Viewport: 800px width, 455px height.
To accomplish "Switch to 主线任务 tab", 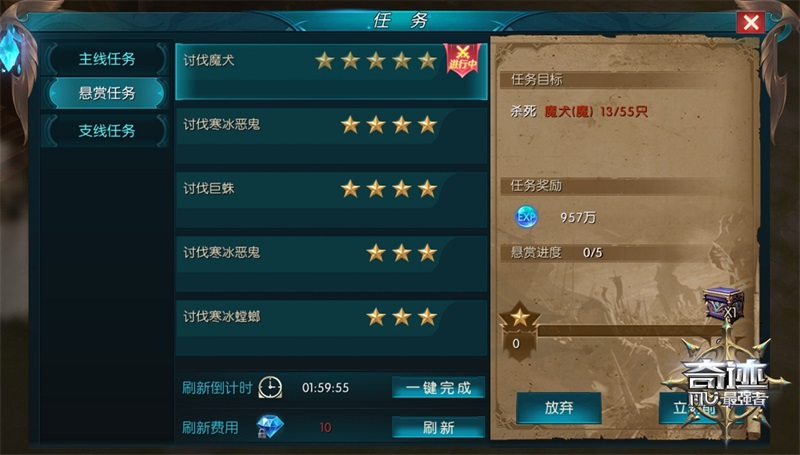I will tap(107, 59).
